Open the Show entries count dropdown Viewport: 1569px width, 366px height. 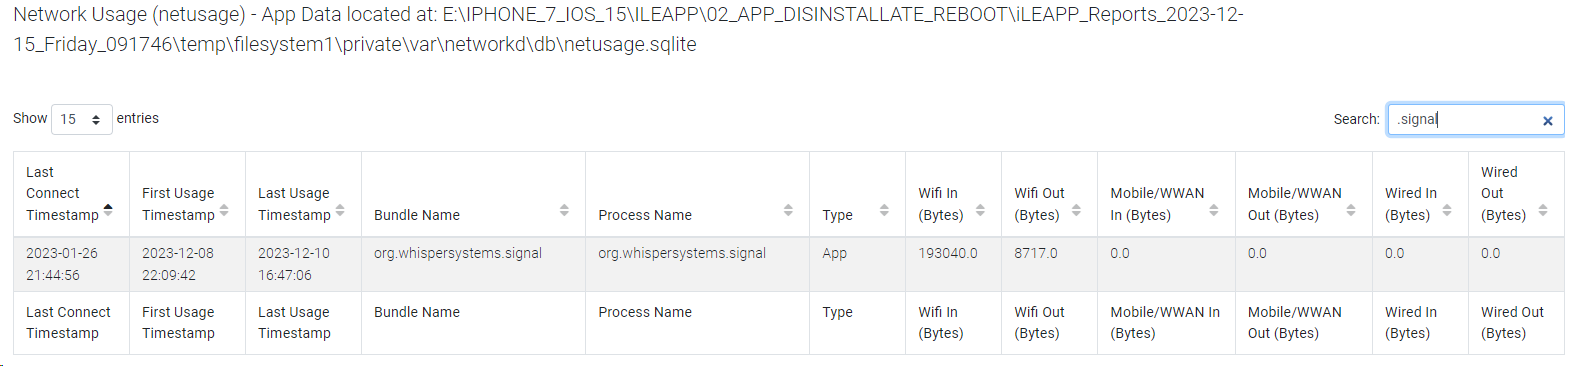[x=82, y=119]
